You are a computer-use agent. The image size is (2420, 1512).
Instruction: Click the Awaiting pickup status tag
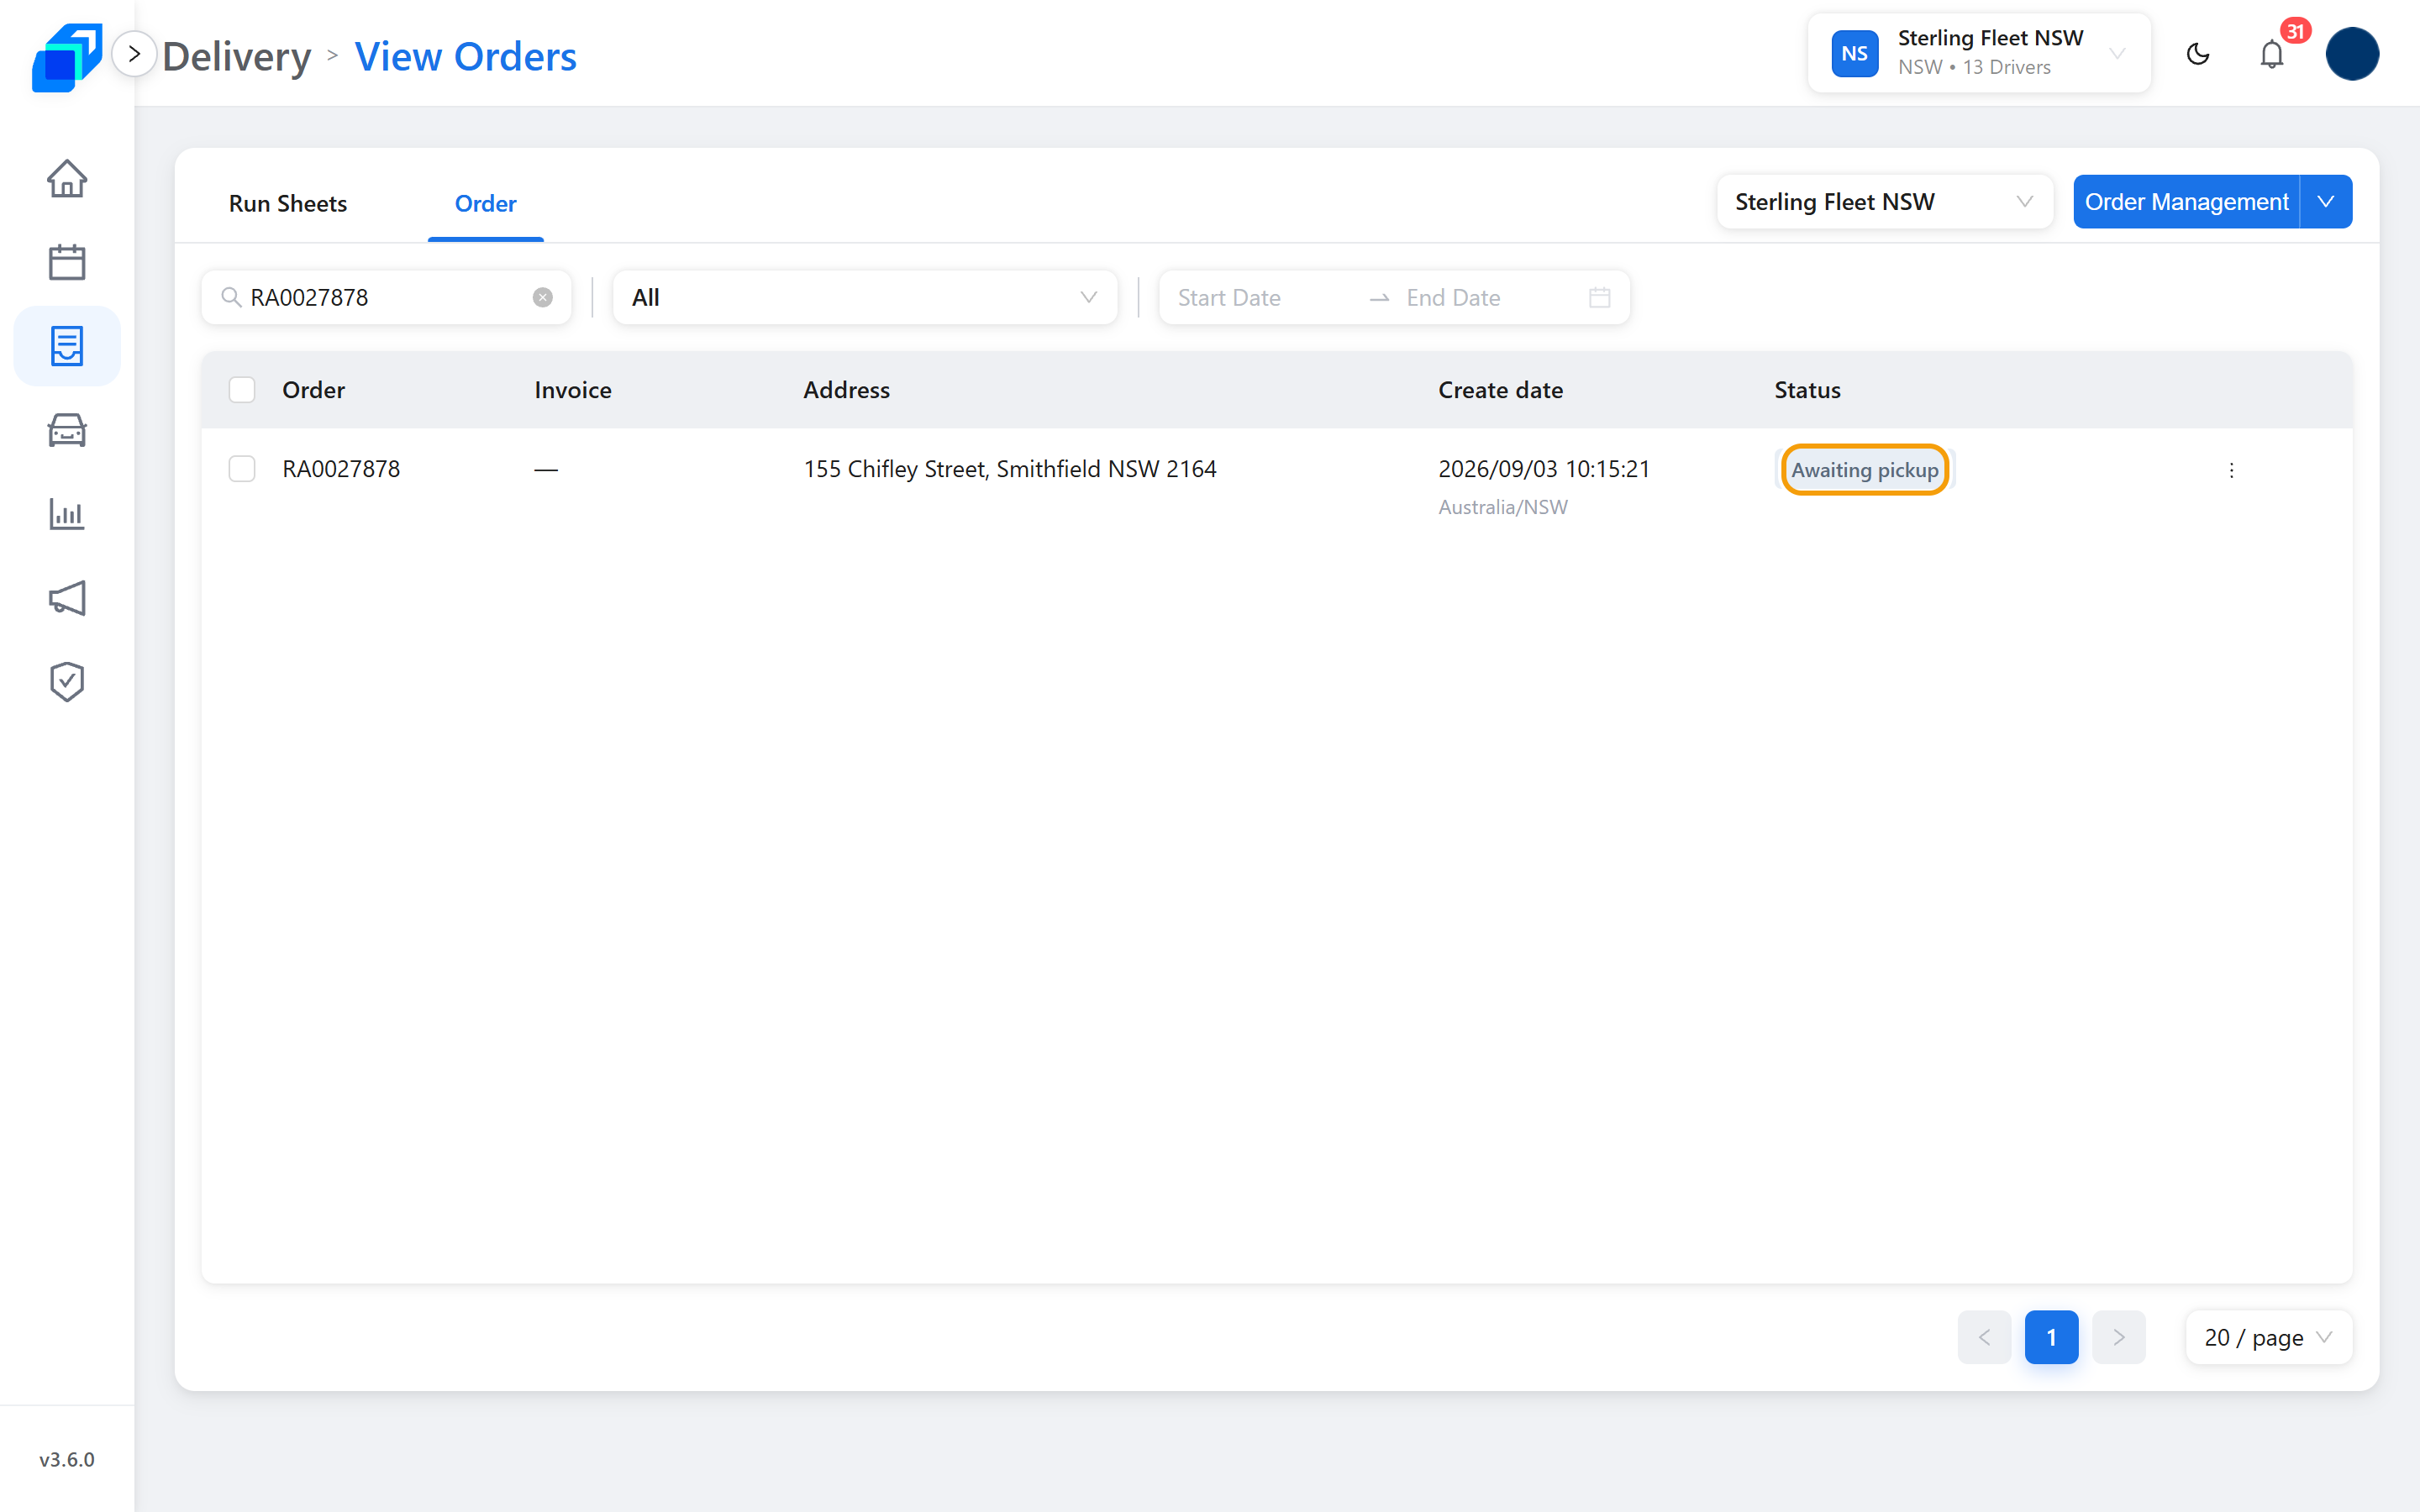point(1865,470)
